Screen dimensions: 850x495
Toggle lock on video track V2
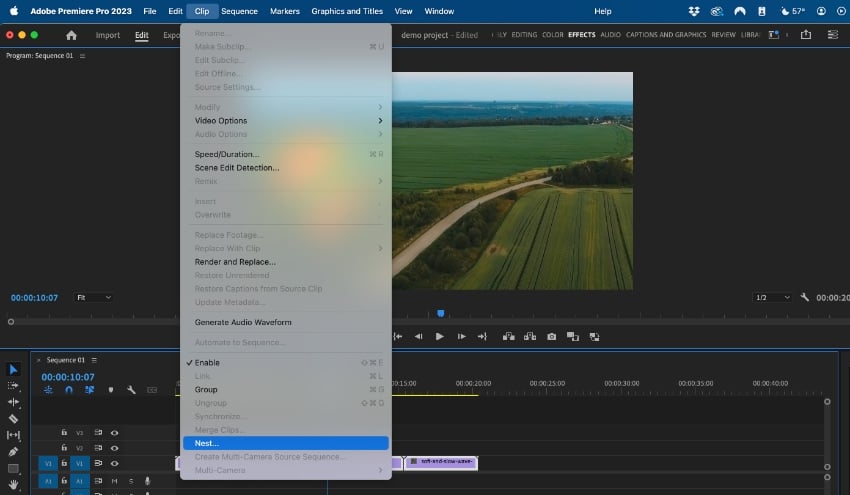[64, 448]
